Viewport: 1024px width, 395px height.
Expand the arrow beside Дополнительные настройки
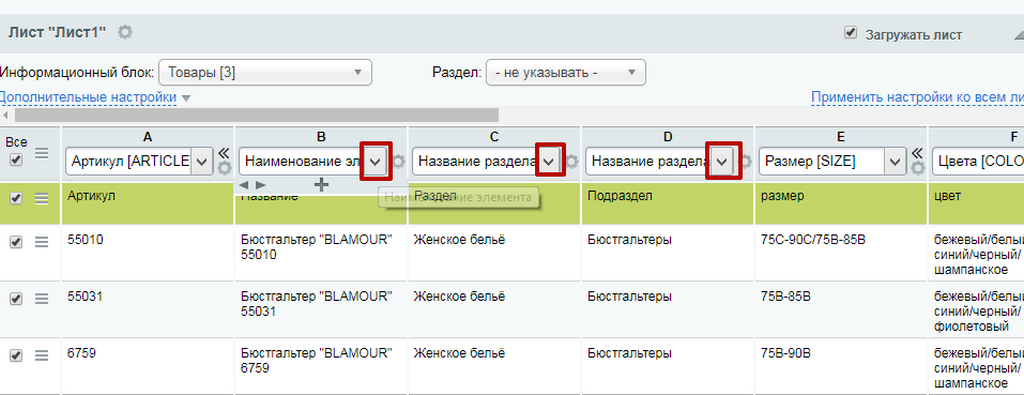pos(185,99)
